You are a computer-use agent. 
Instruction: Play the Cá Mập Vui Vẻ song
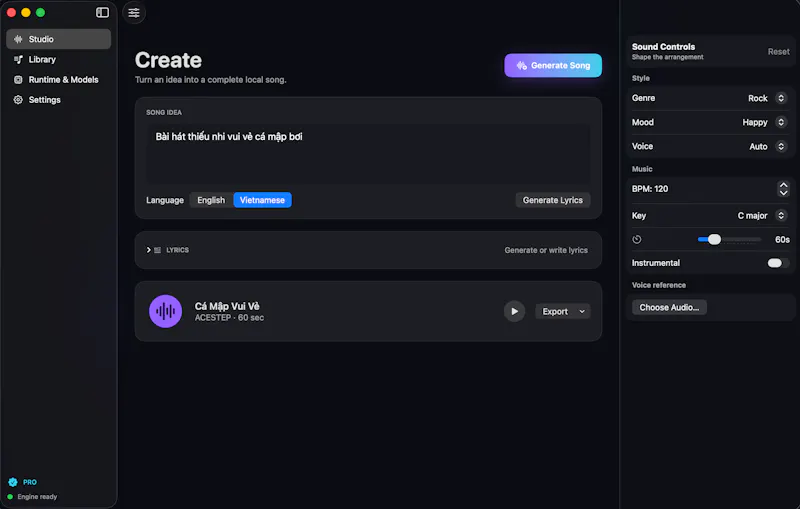coord(514,311)
